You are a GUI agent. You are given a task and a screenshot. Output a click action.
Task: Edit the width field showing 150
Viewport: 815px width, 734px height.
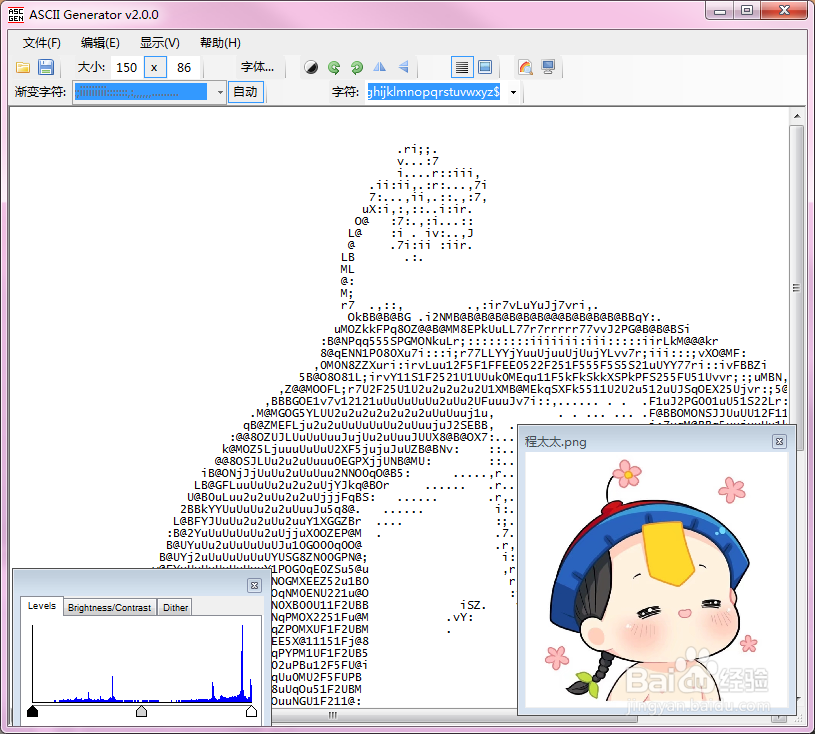pyautogui.click(x=126, y=68)
